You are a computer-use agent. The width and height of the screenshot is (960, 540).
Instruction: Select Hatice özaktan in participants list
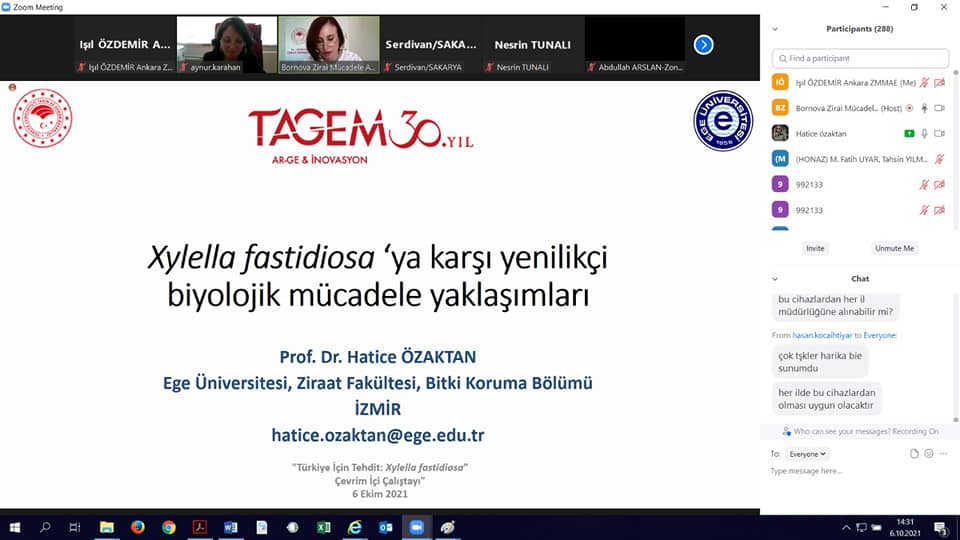click(x=820, y=133)
